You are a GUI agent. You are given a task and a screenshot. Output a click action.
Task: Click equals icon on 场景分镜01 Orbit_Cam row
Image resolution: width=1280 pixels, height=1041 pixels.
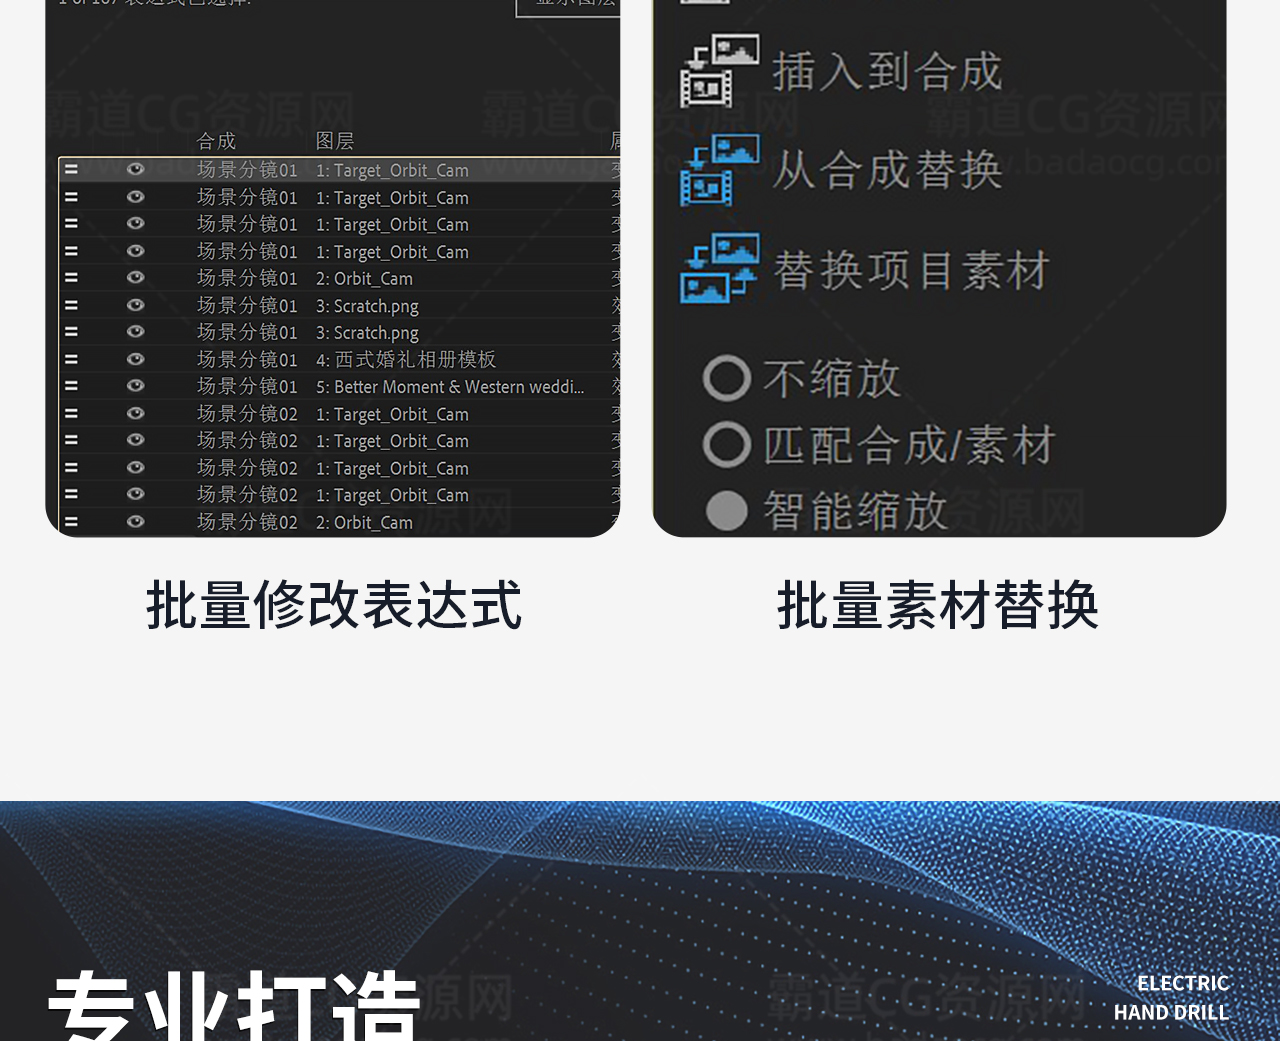[x=71, y=278]
